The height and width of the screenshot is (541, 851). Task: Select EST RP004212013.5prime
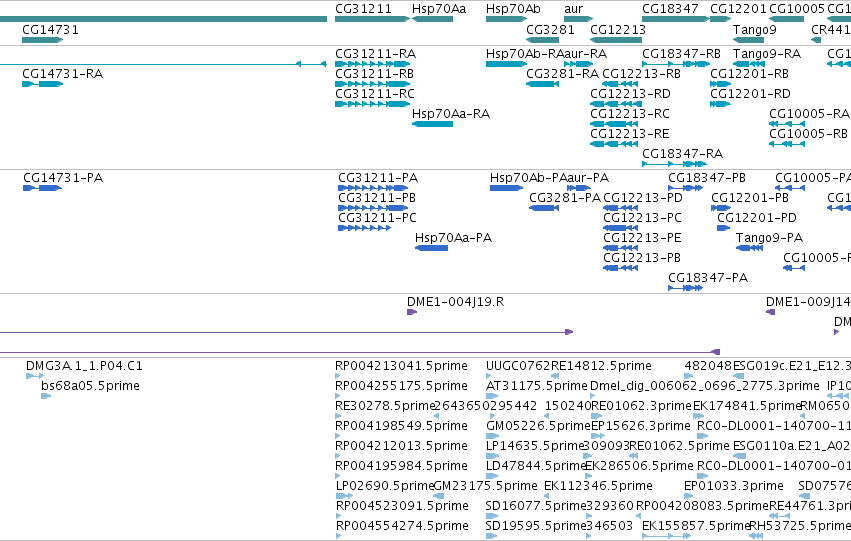click(x=338, y=456)
